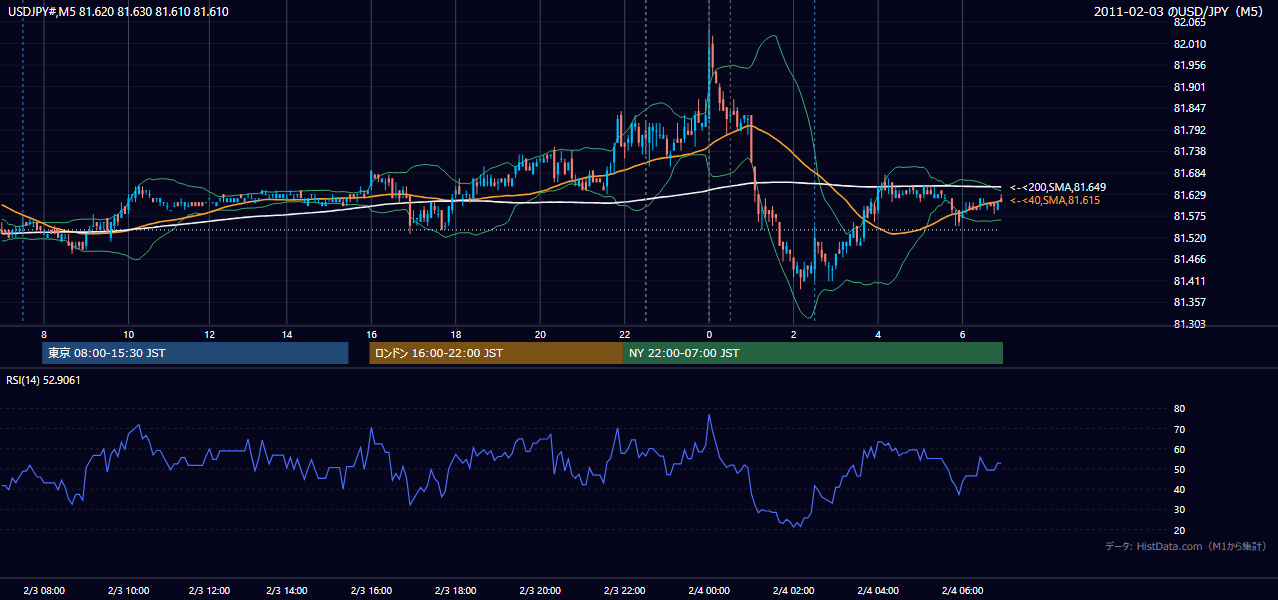Viewport: 1278px width, 600px height.
Task: Click RSI scale value 70
Action: click(x=1179, y=429)
